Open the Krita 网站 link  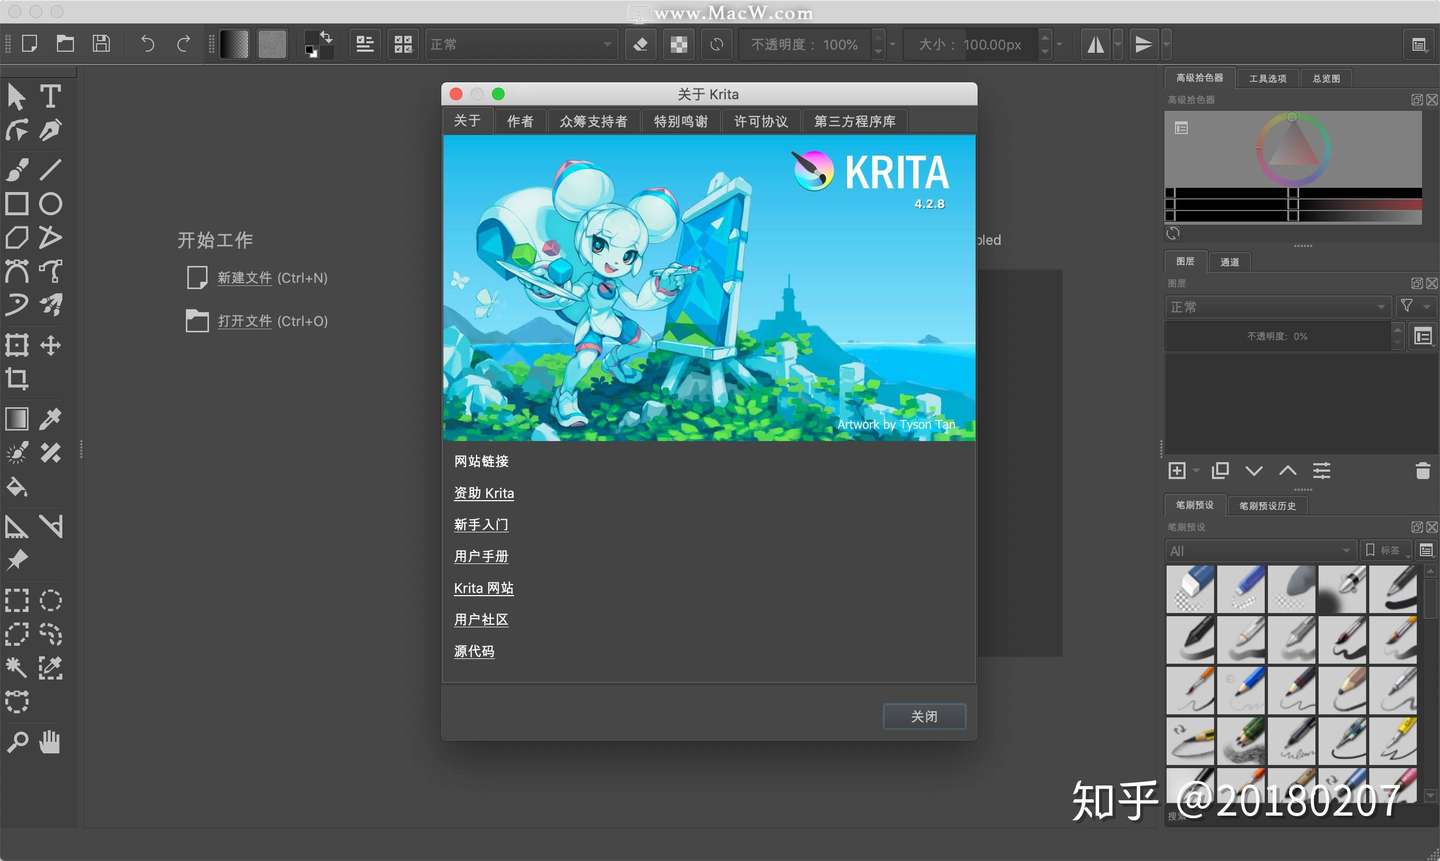click(x=484, y=588)
